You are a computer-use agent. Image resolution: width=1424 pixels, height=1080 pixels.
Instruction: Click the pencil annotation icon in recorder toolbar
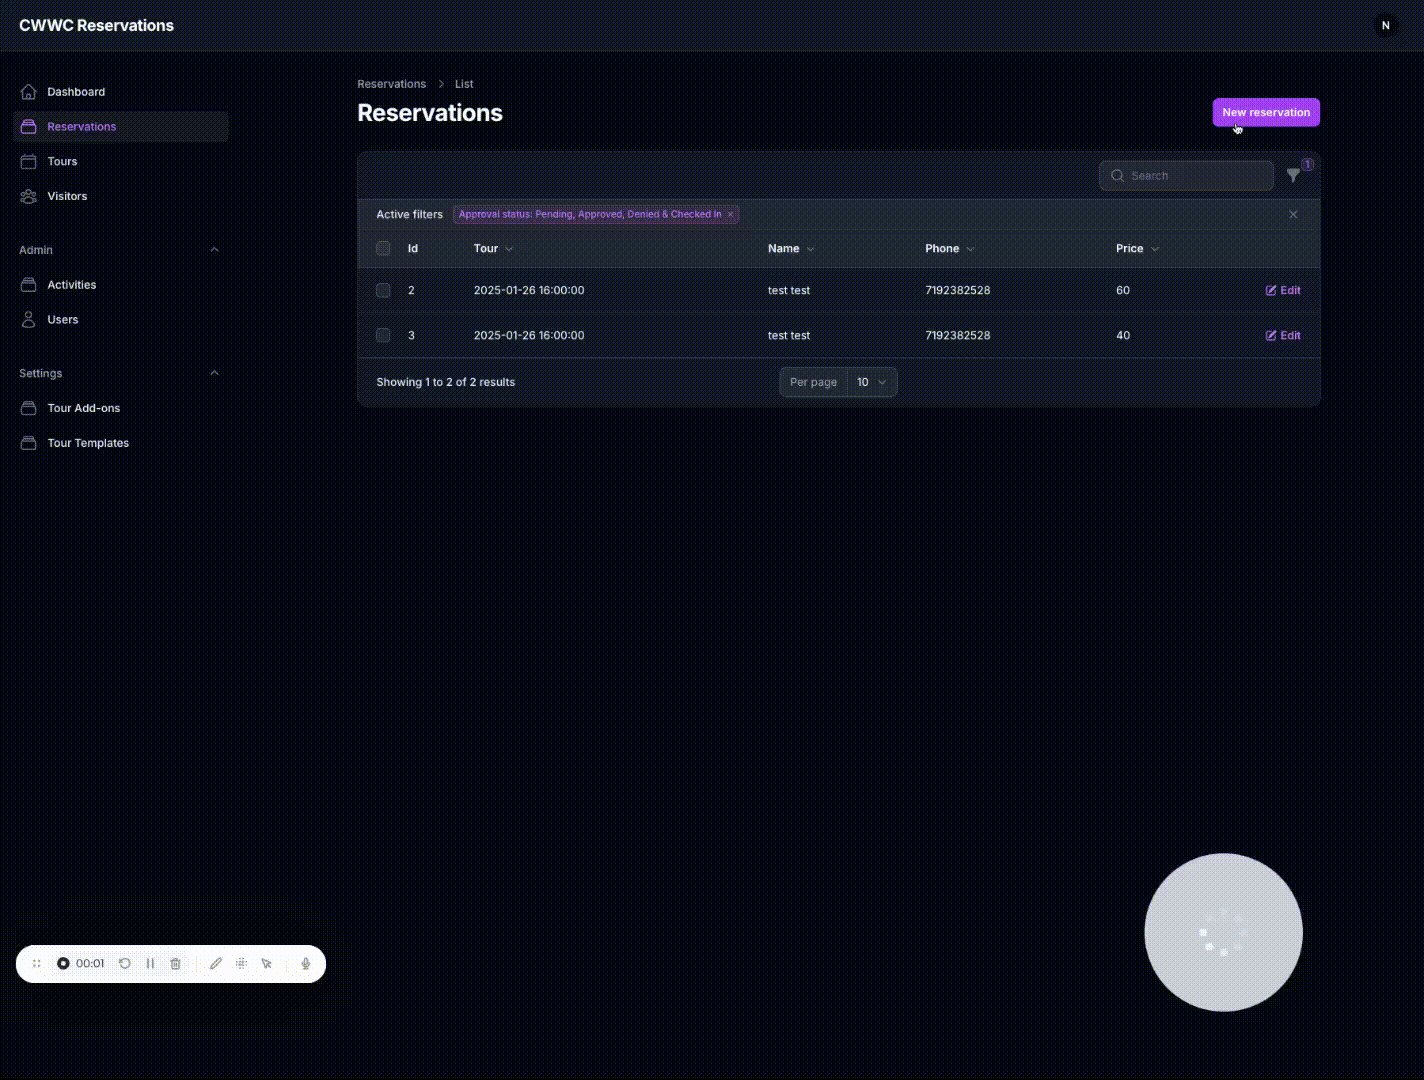point(216,963)
